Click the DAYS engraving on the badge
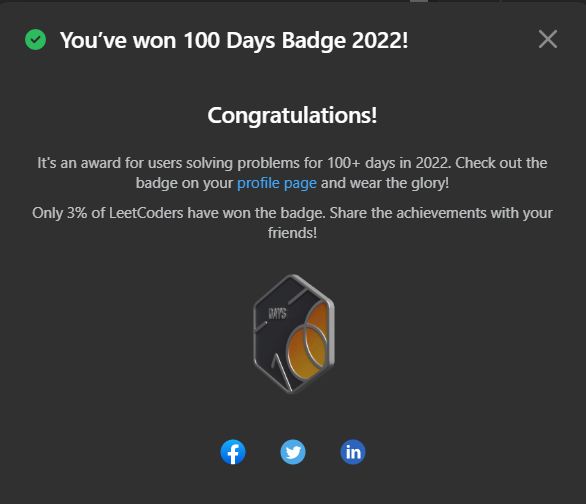The image size is (586, 504). pyautogui.click(x=277, y=313)
